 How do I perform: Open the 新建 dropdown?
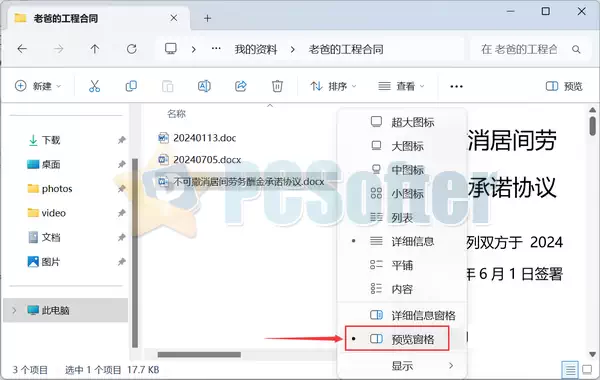[x=38, y=86]
